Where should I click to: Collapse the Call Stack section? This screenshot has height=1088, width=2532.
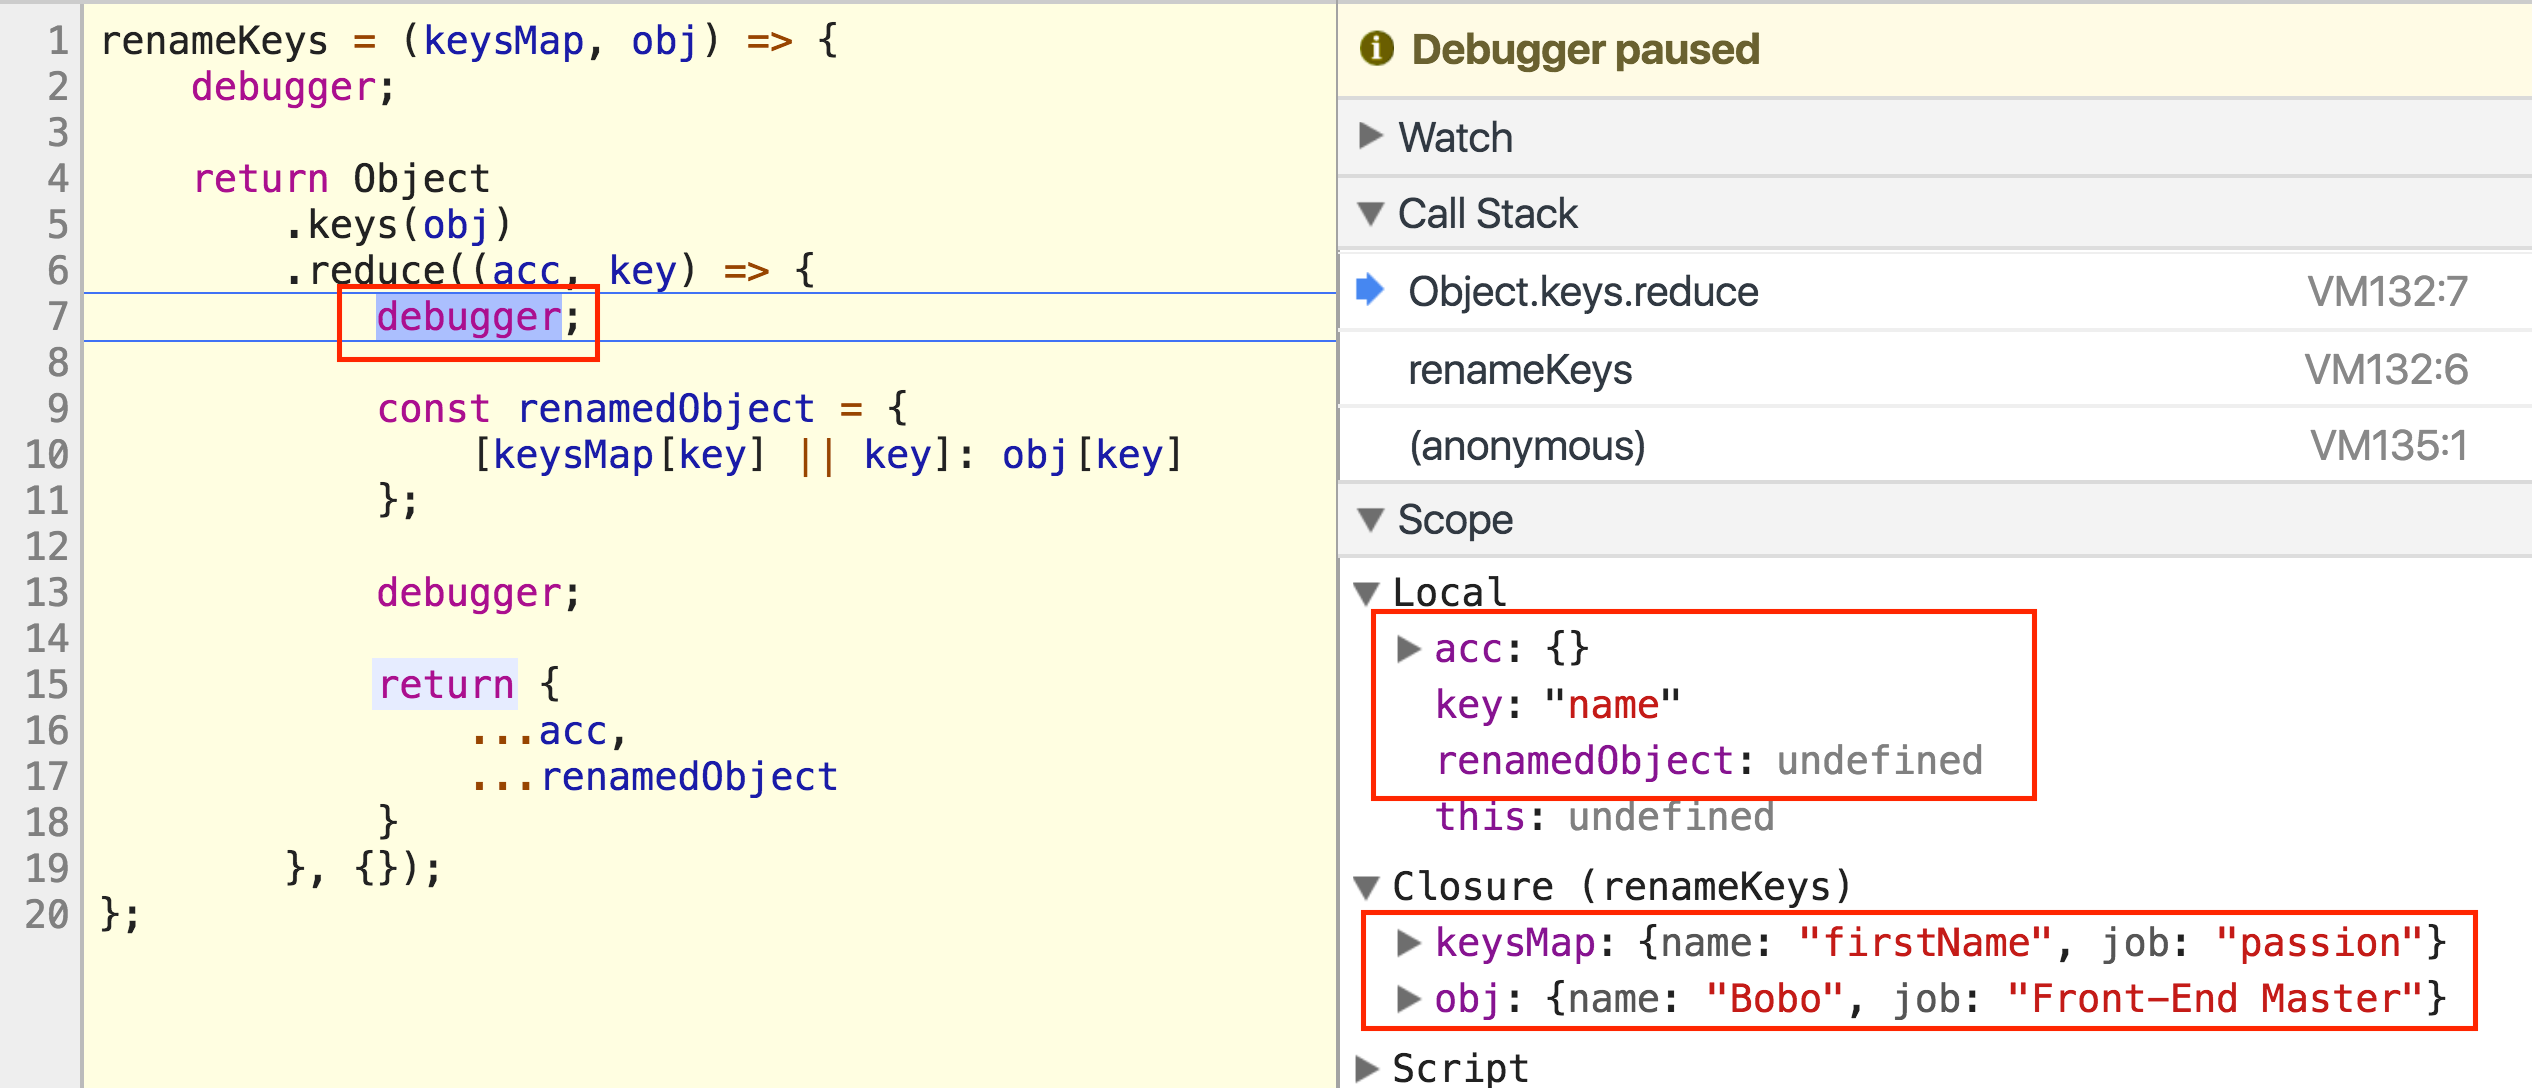point(1371,213)
